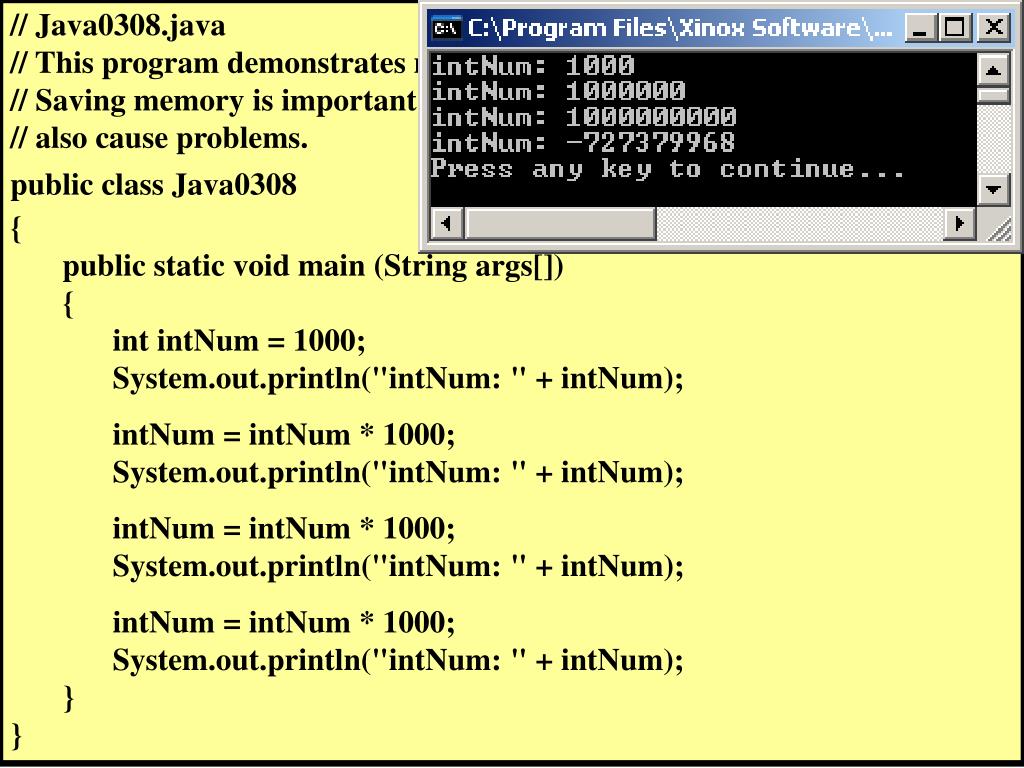Close the Xinox Software console window
This screenshot has height=768, width=1024.
coord(992,27)
